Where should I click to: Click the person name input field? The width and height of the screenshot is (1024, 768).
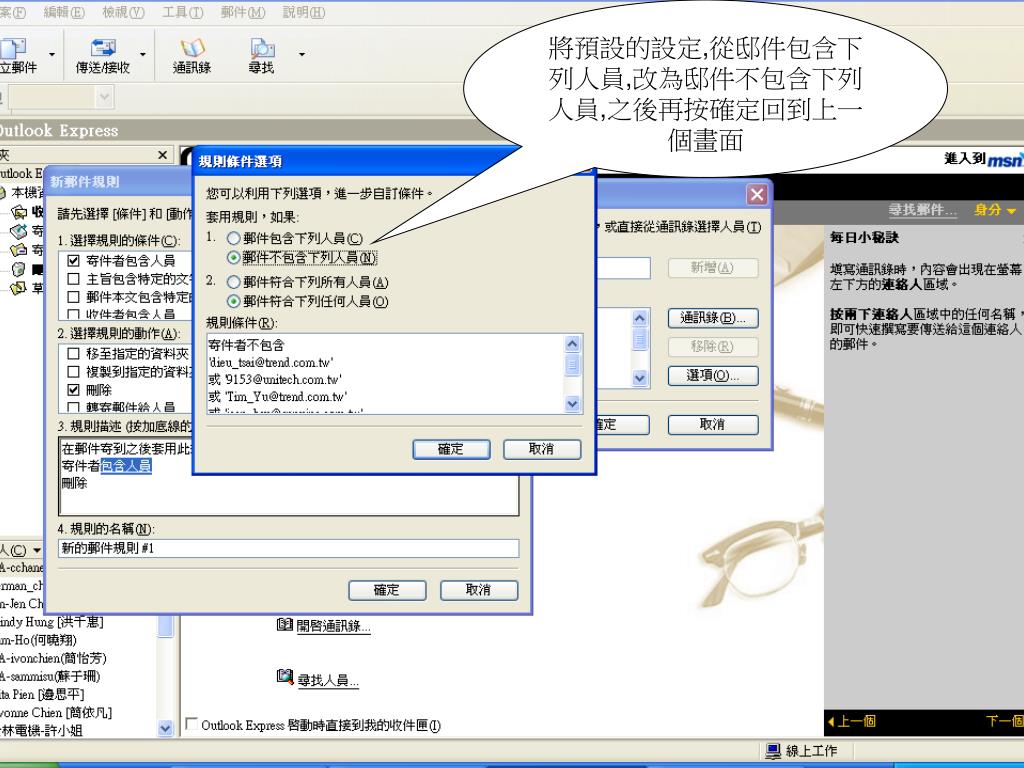624,268
